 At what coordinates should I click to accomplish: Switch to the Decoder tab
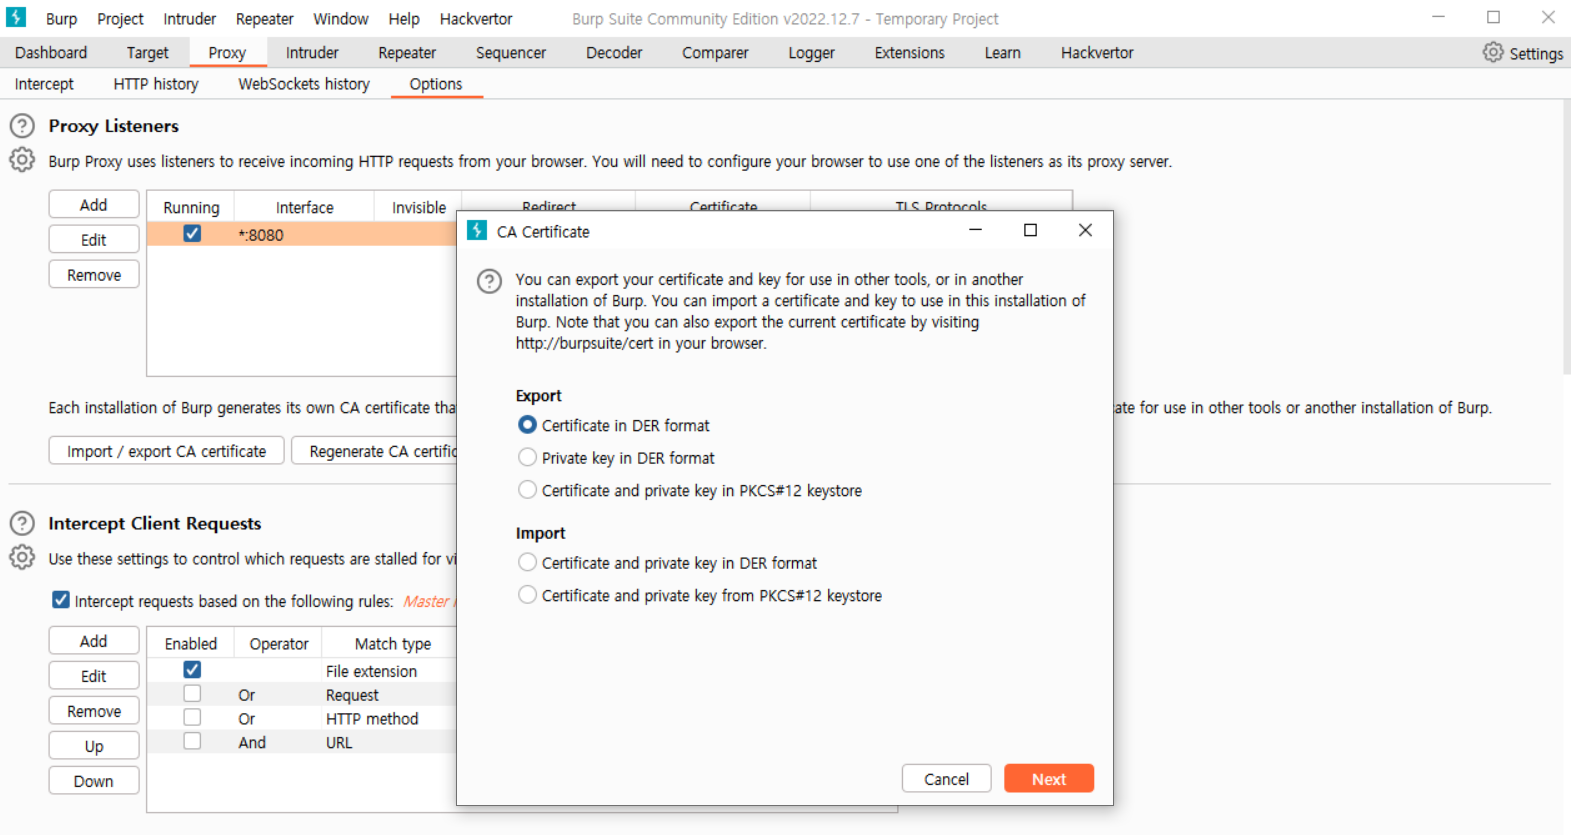(x=614, y=53)
